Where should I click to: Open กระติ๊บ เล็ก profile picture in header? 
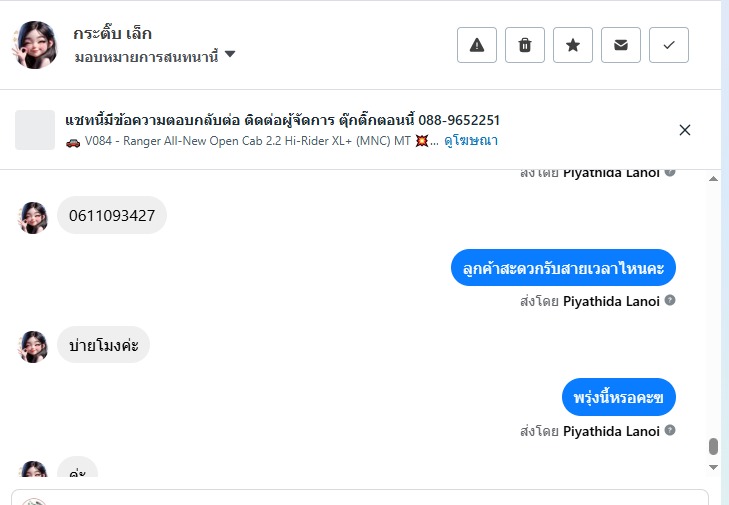35,45
